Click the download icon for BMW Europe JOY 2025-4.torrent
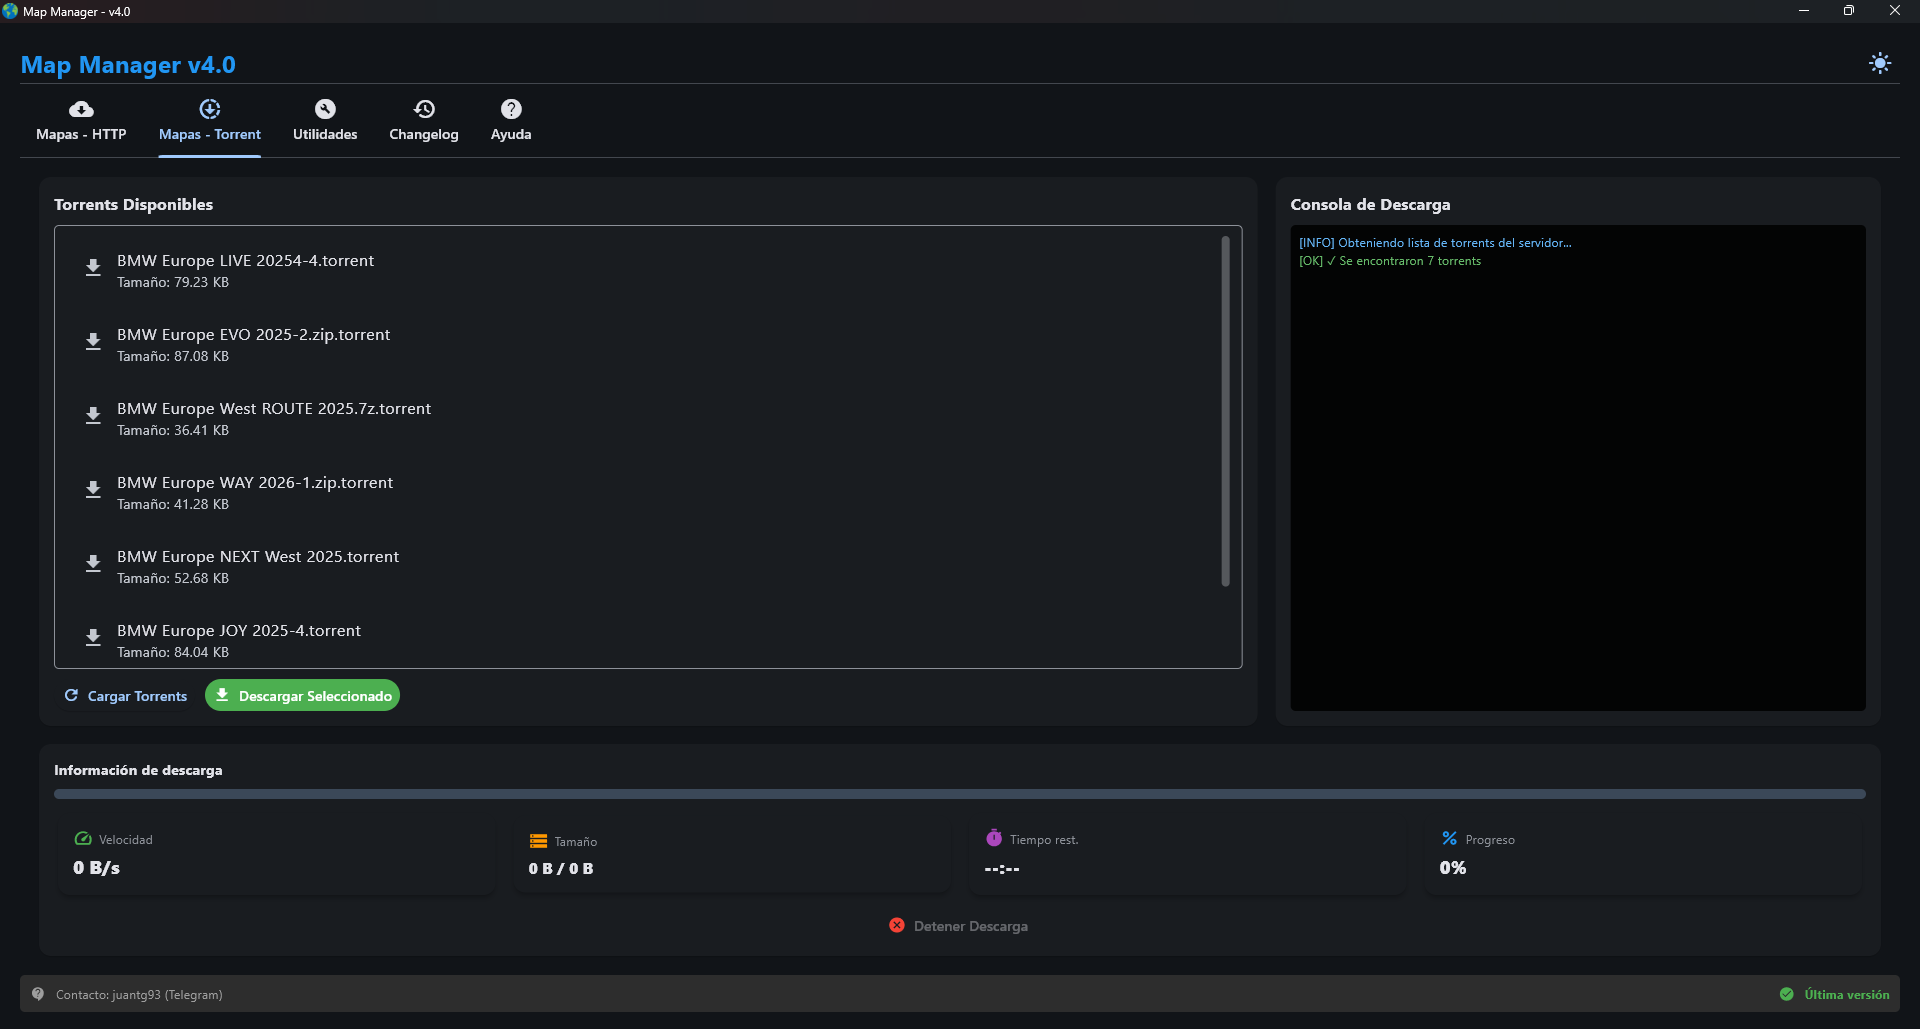Viewport: 1920px width, 1029px height. tap(93, 637)
